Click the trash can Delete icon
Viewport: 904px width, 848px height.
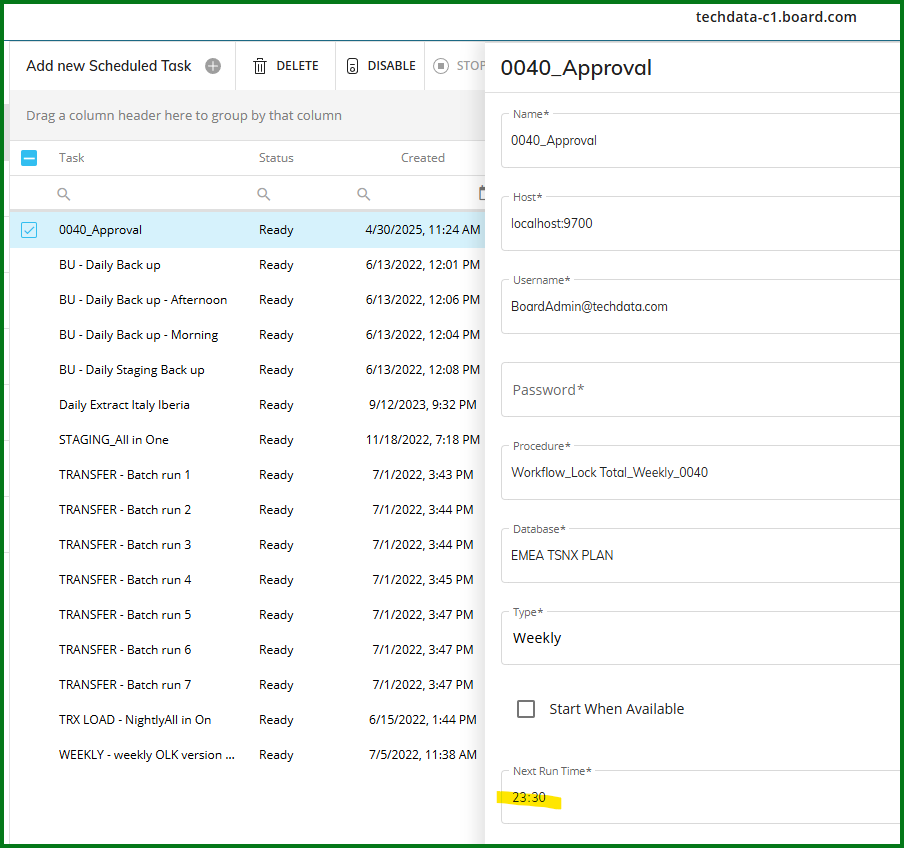pyautogui.click(x=260, y=66)
